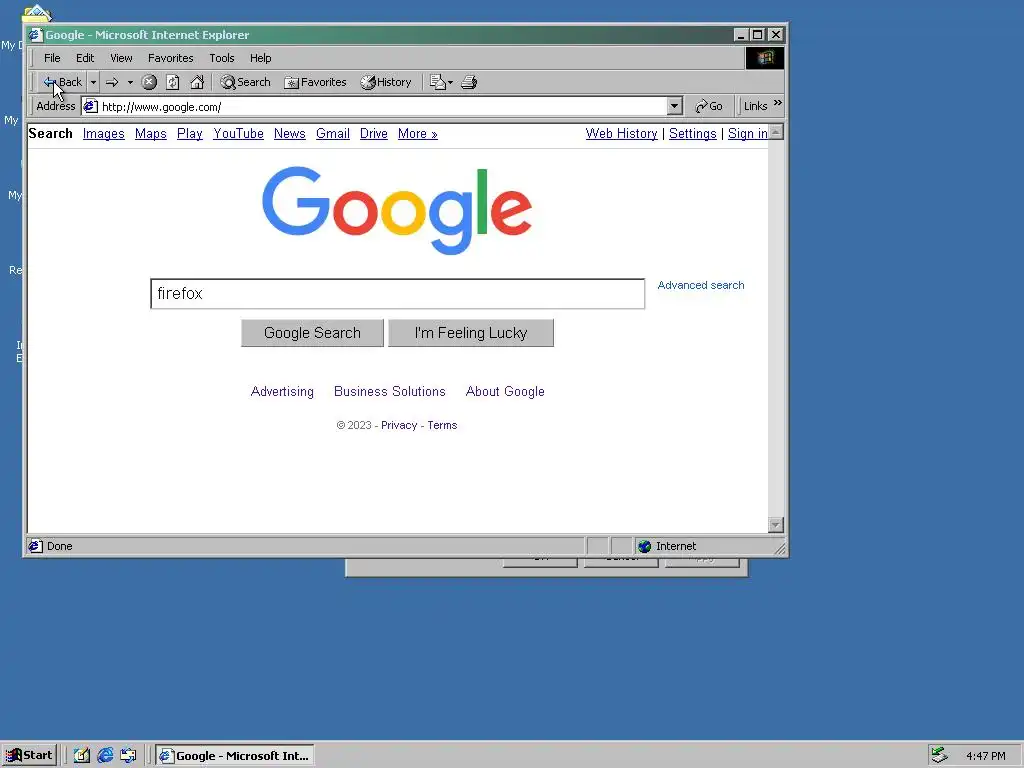Open the Terms link
Image resolution: width=1024 pixels, height=768 pixels.
click(442, 425)
